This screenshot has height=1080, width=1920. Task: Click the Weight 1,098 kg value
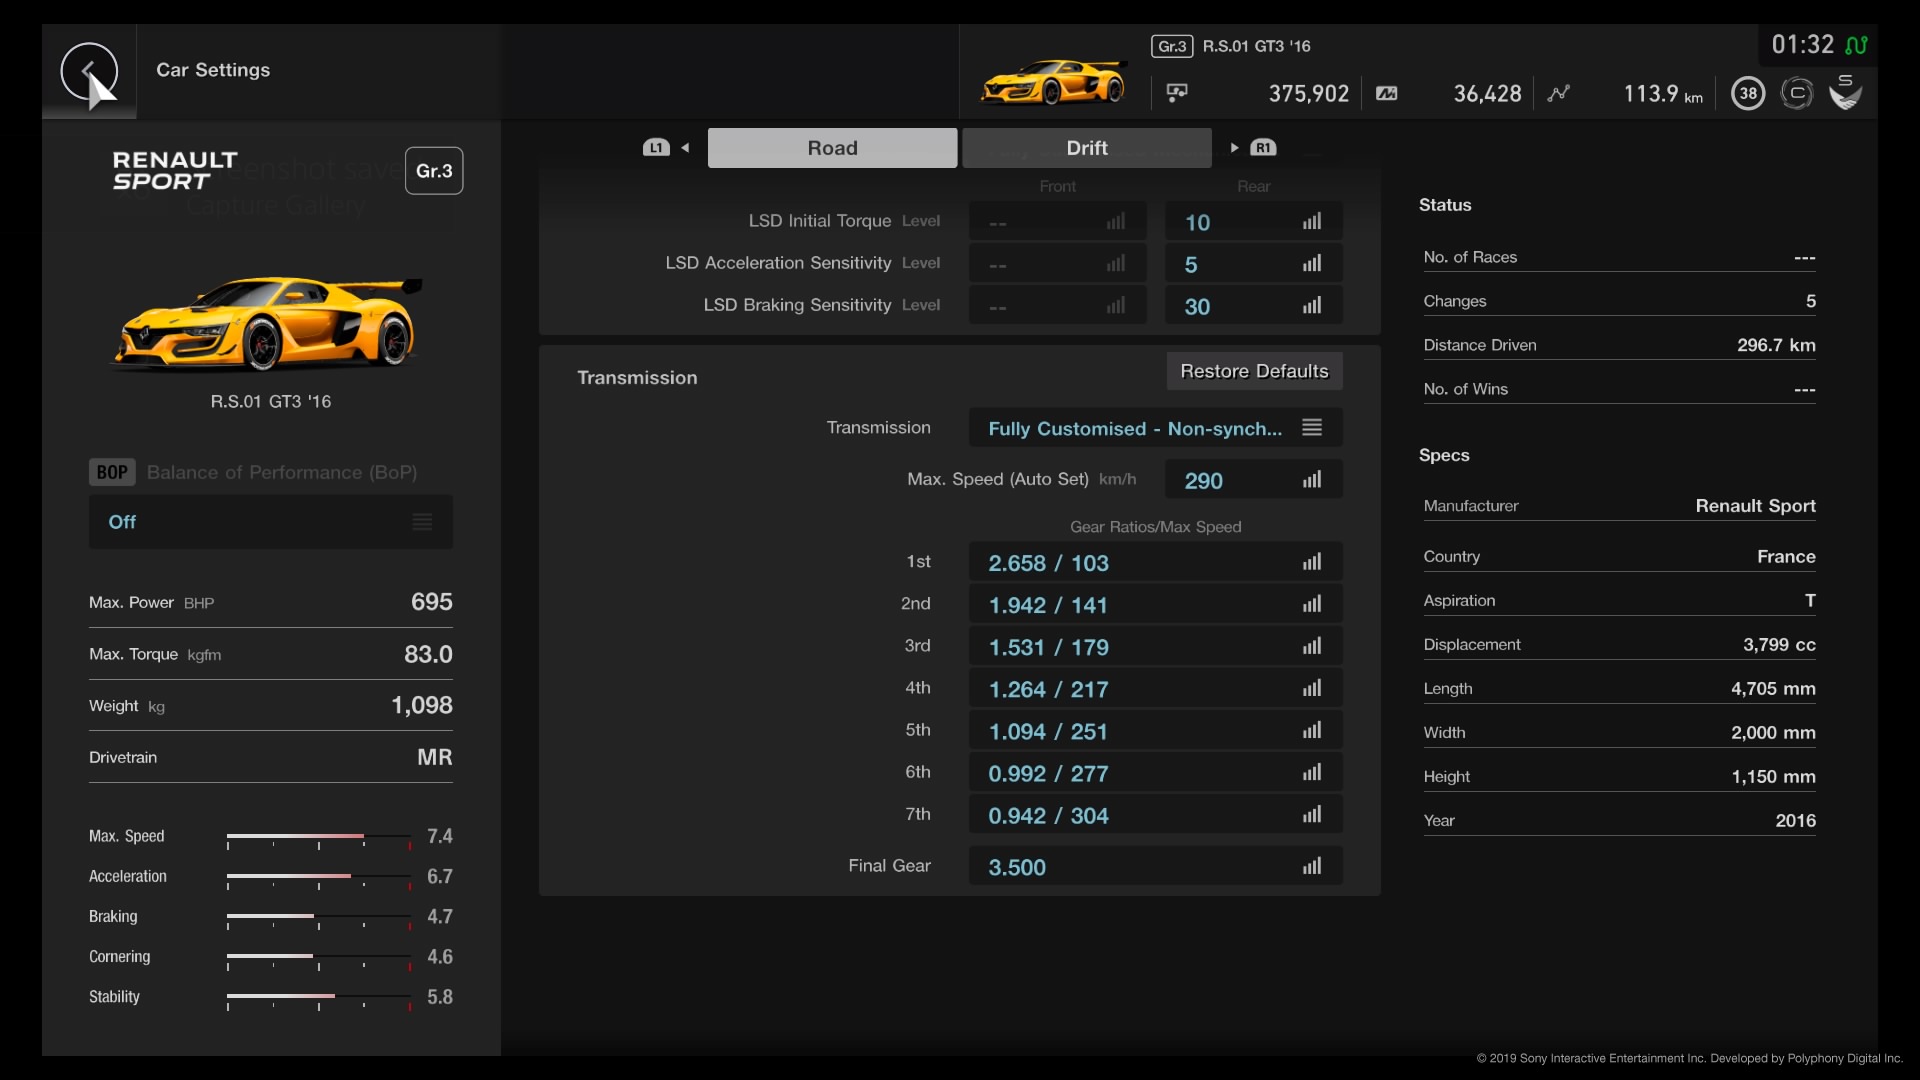pyautogui.click(x=421, y=706)
